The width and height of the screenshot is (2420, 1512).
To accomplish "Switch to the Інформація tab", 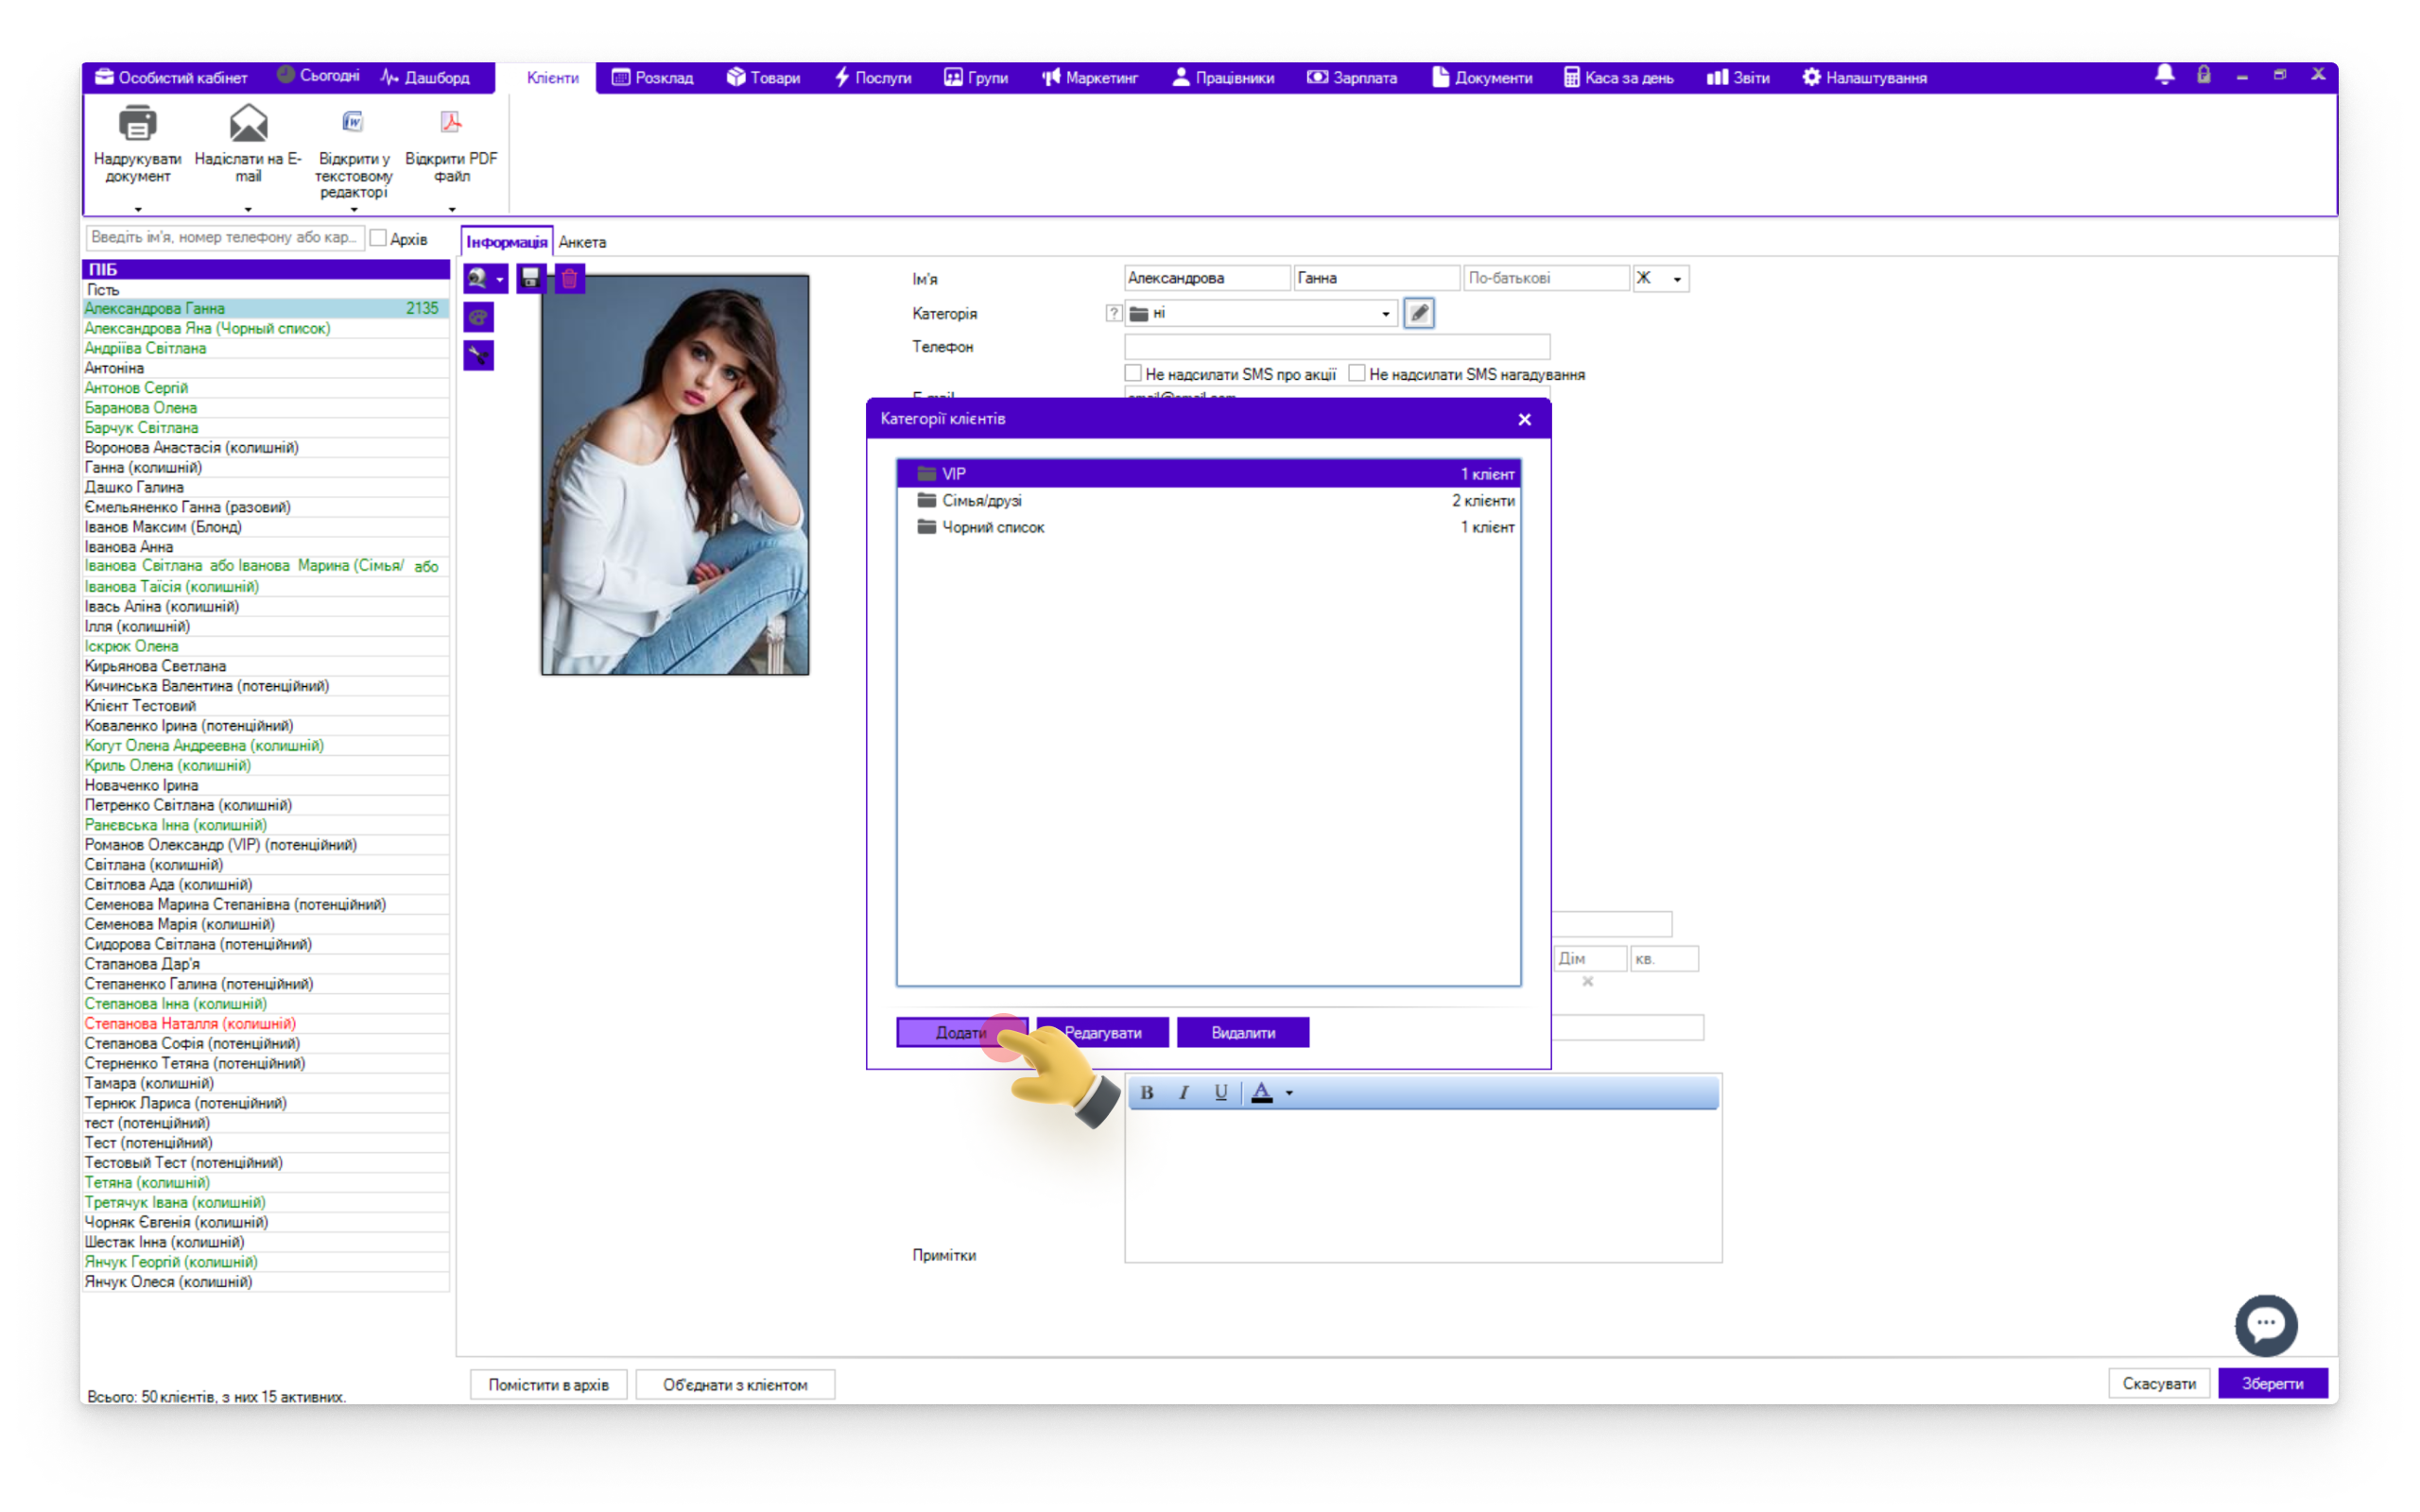I will click(506, 242).
